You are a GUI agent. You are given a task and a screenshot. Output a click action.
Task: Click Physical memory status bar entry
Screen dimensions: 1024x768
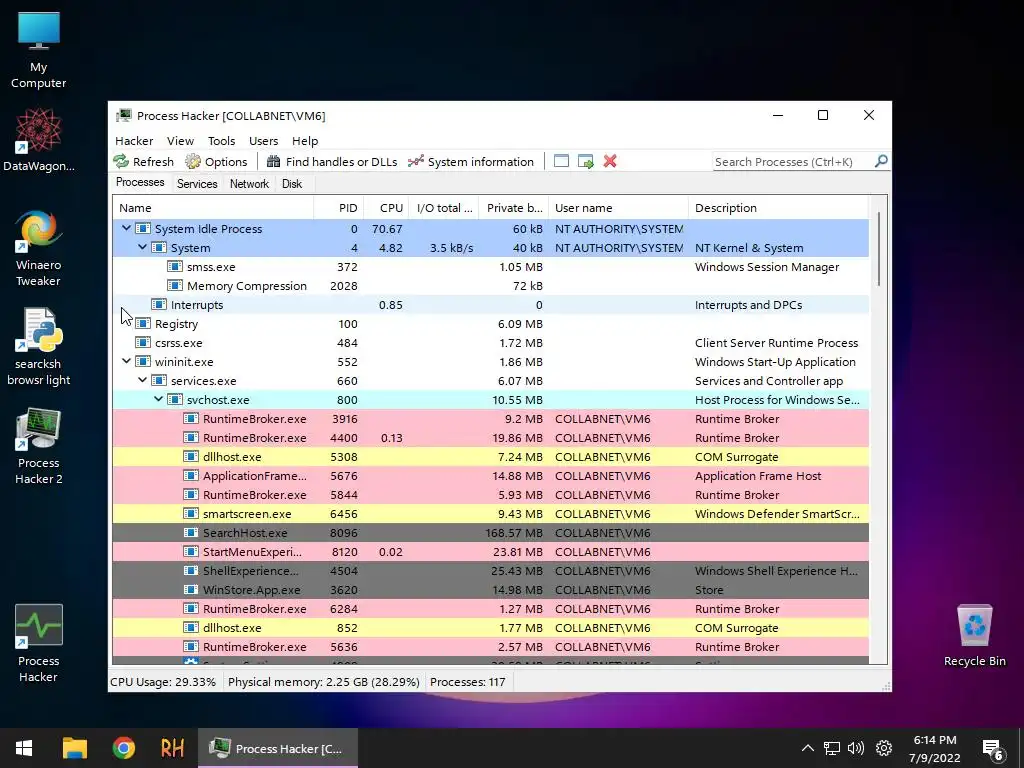click(323, 682)
